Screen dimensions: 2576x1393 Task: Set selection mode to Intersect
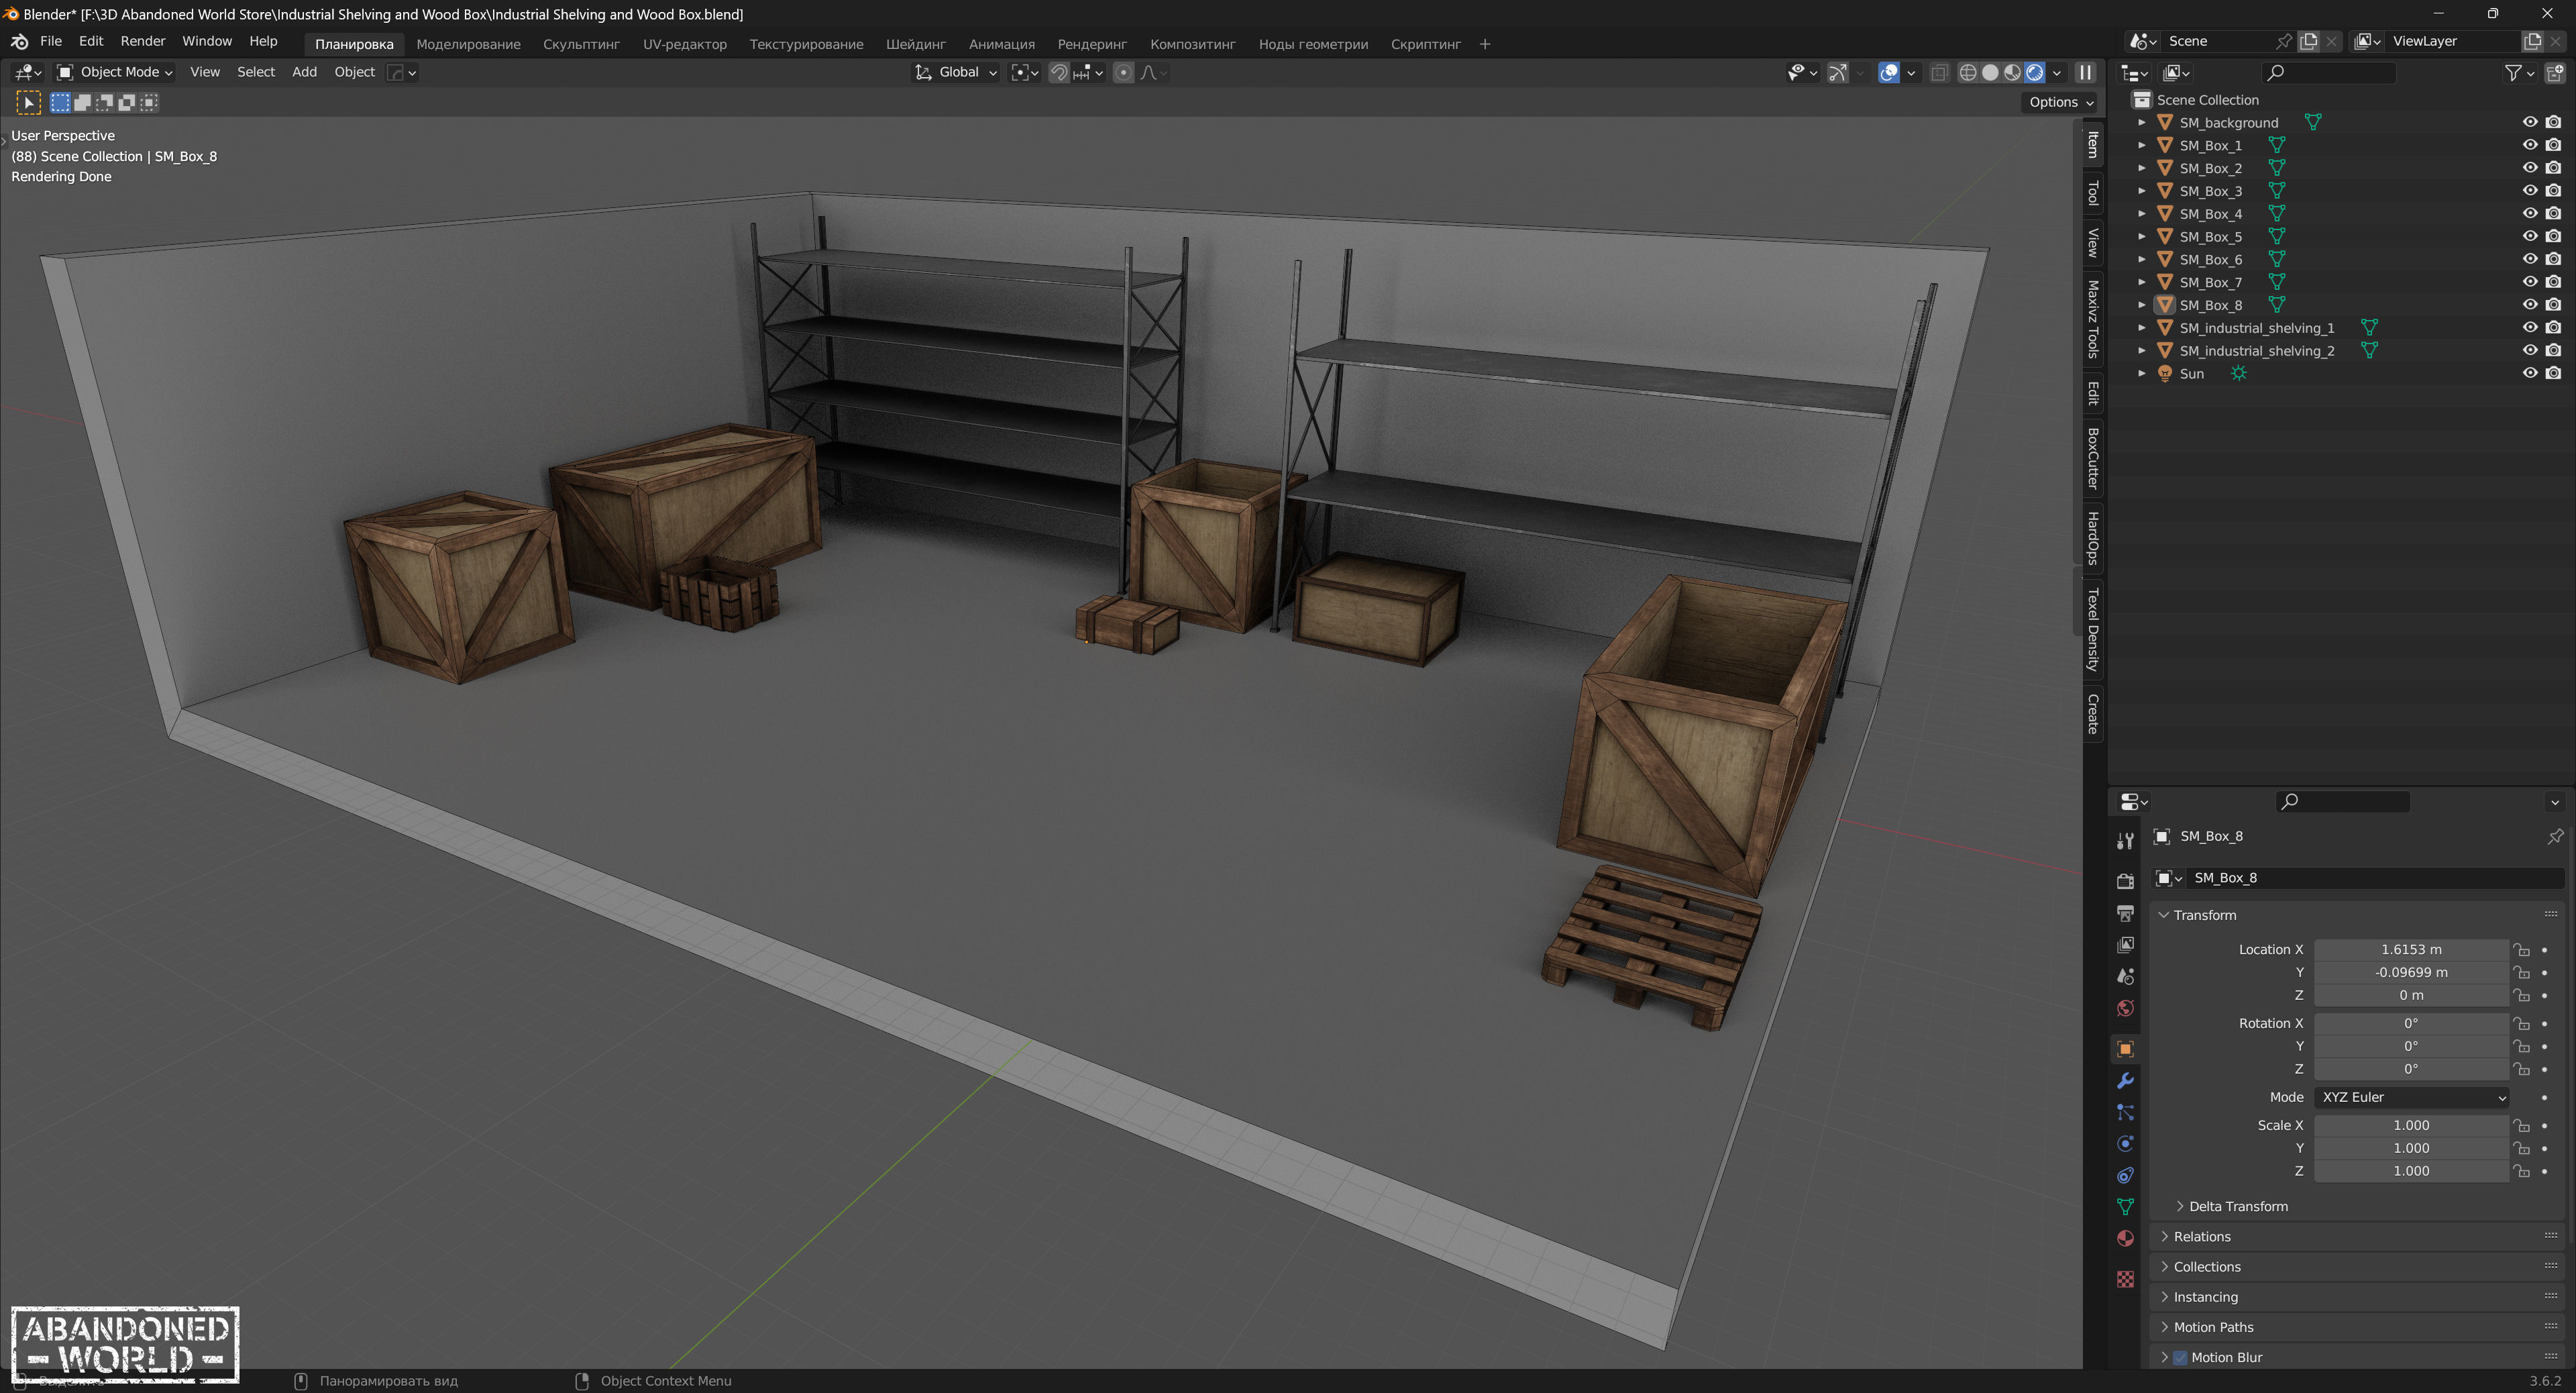pos(149,102)
